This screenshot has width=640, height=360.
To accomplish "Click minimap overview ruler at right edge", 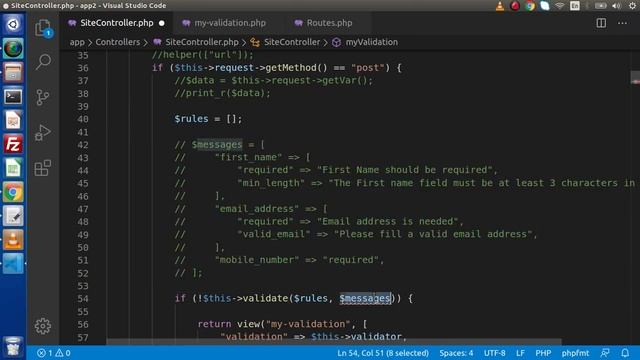I will (x=635, y=78).
